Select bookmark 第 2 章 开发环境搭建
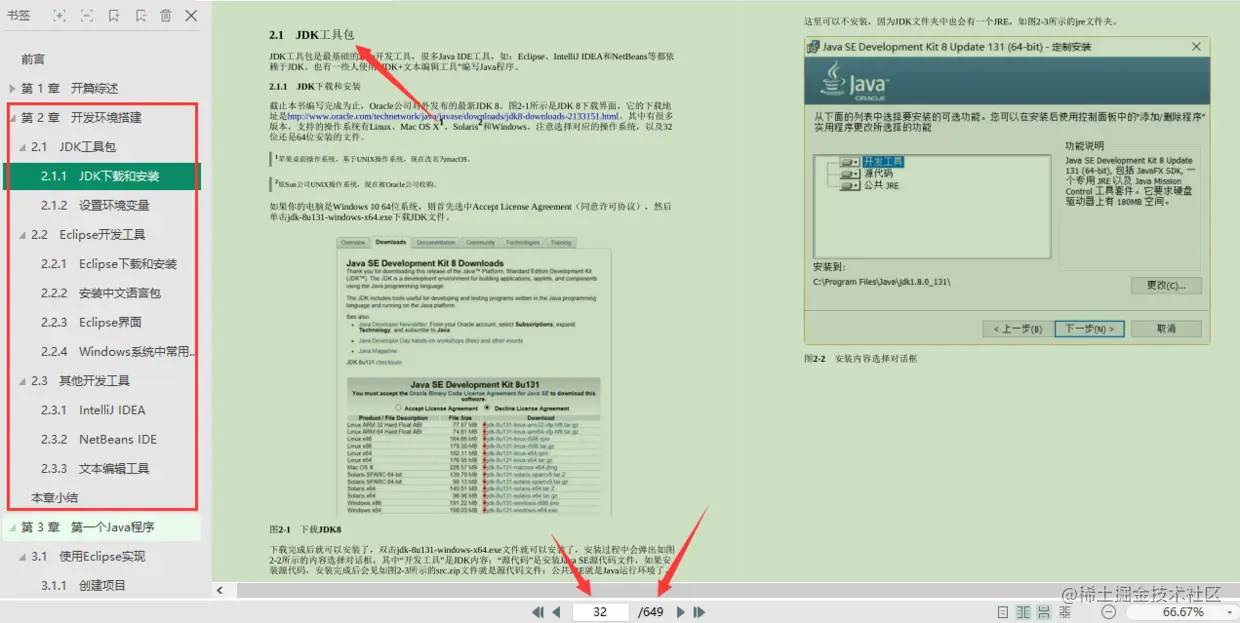Viewport: 1240px width, 623px height. [x=81, y=118]
